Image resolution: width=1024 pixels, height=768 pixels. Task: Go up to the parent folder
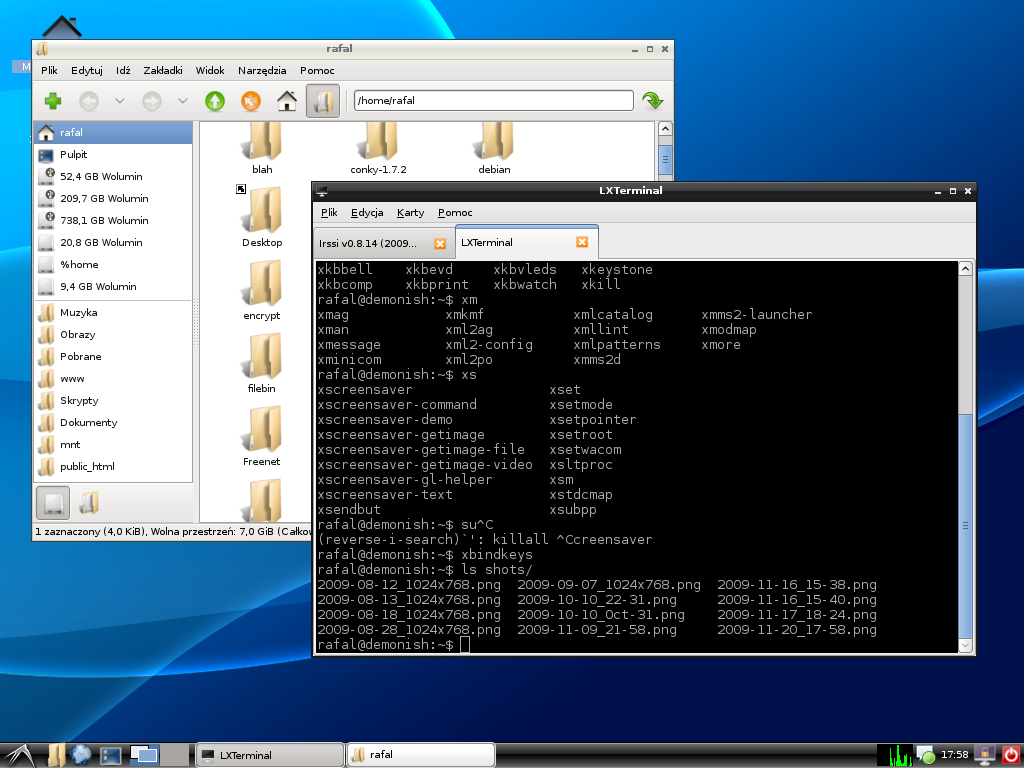pyautogui.click(x=215, y=101)
